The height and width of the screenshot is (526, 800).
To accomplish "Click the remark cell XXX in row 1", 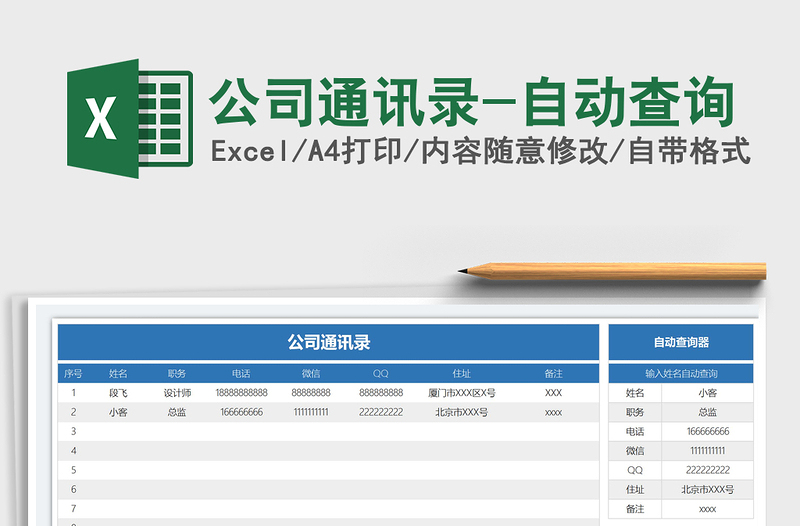I will (x=553, y=393).
